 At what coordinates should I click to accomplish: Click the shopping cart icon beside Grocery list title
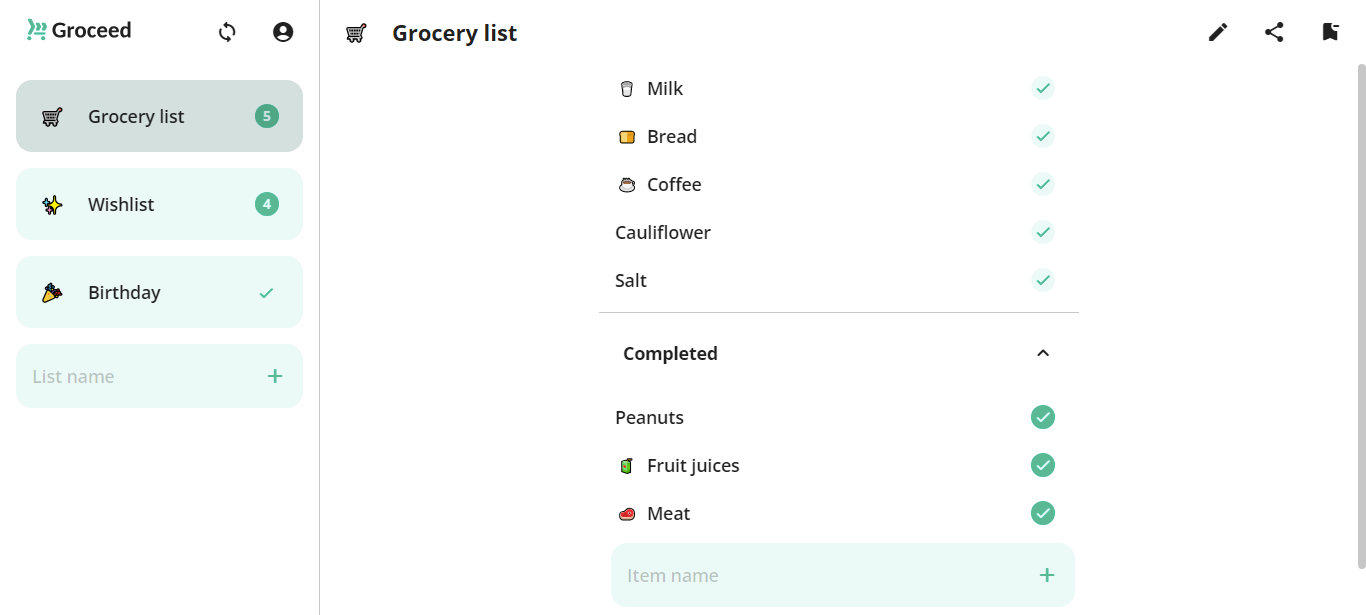coord(356,33)
